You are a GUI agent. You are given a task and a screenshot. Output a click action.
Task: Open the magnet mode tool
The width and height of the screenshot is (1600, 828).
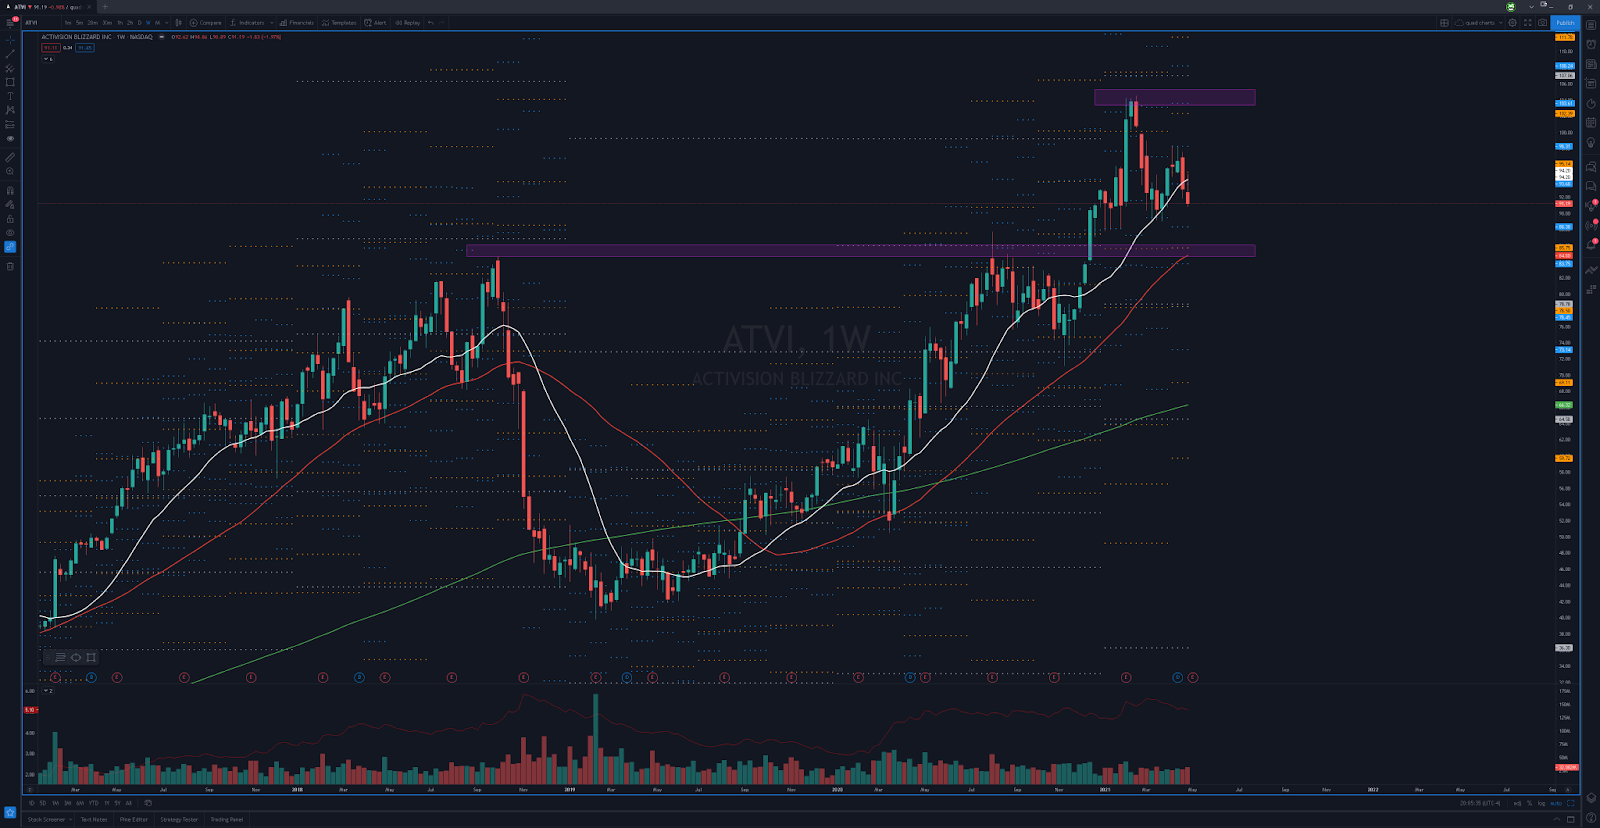tap(10, 190)
